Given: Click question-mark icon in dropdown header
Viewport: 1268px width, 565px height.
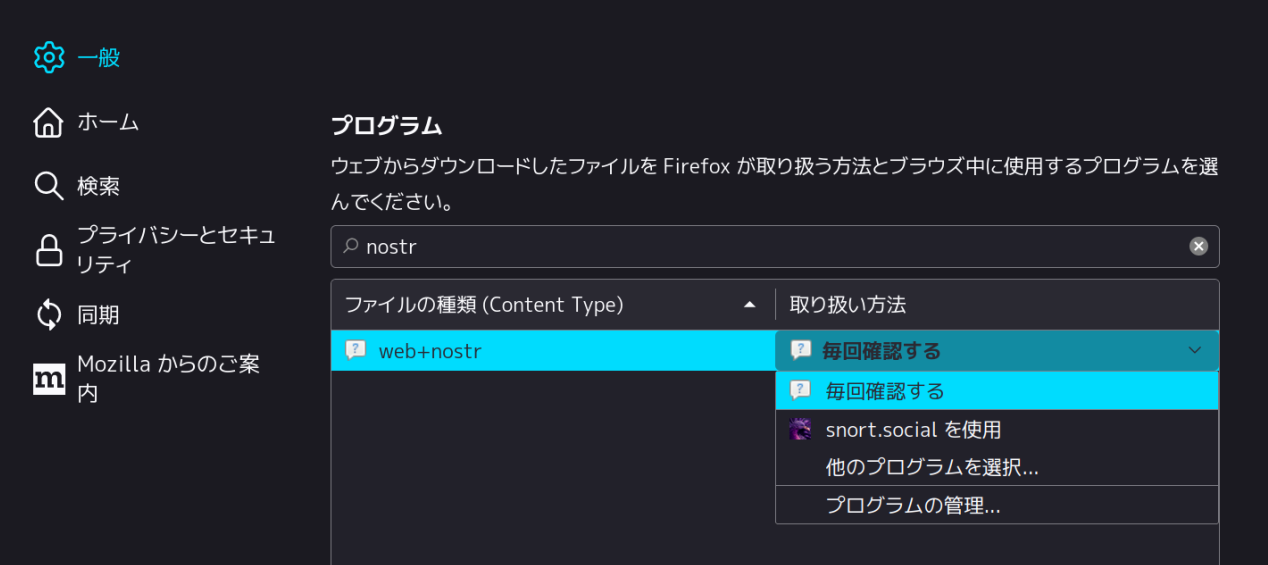Looking at the screenshot, I should [x=800, y=350].
